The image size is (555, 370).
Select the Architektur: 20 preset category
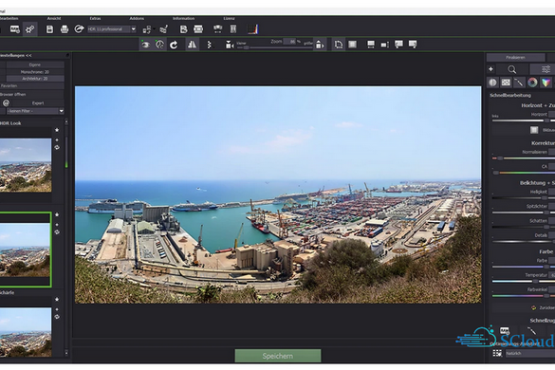(x=35, y=79)
